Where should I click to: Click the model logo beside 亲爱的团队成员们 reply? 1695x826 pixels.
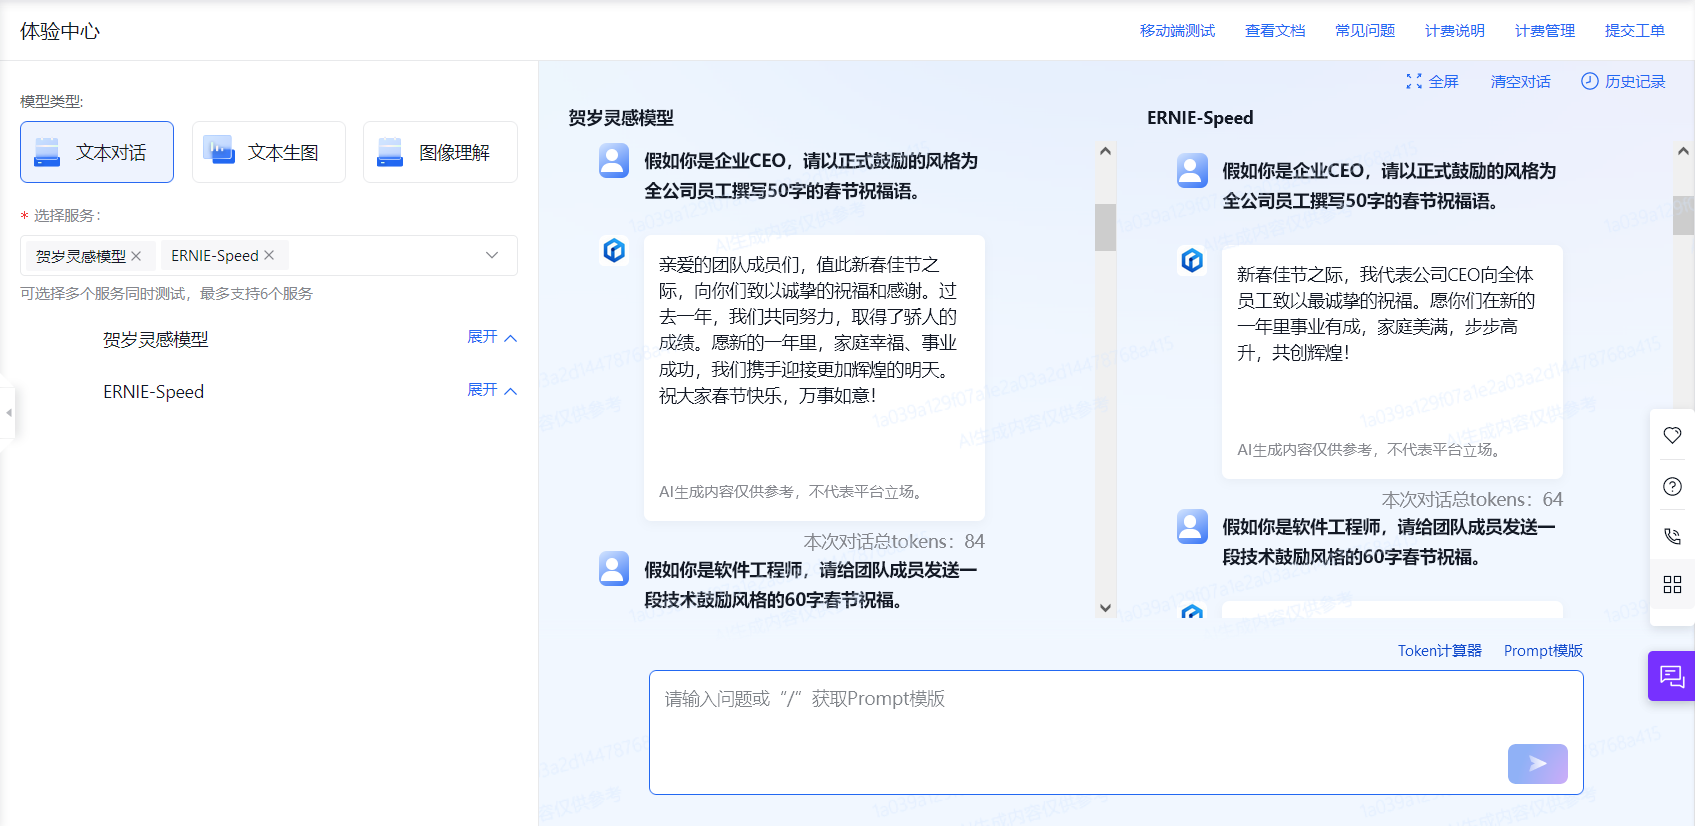point(614,250)
